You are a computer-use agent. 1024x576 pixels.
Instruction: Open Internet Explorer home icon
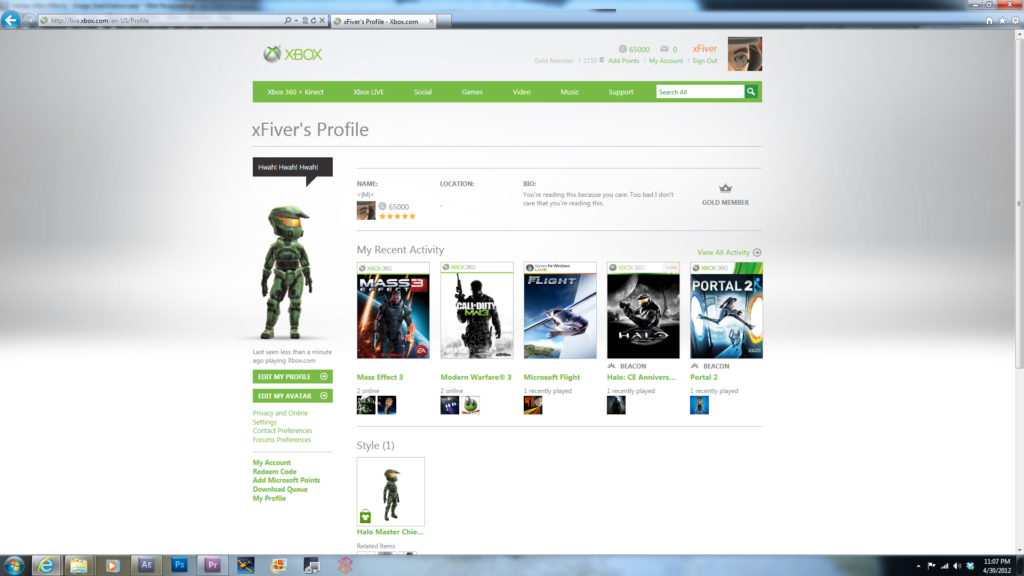point(989,20)
